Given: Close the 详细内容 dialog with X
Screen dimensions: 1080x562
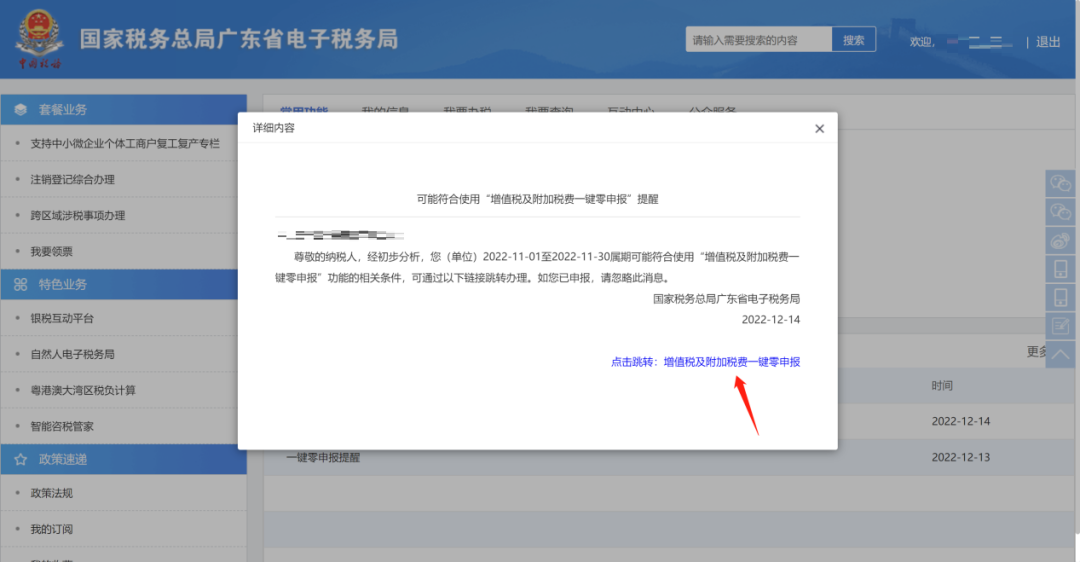Looking at the screenshot, I should click(x=819, y=129).
